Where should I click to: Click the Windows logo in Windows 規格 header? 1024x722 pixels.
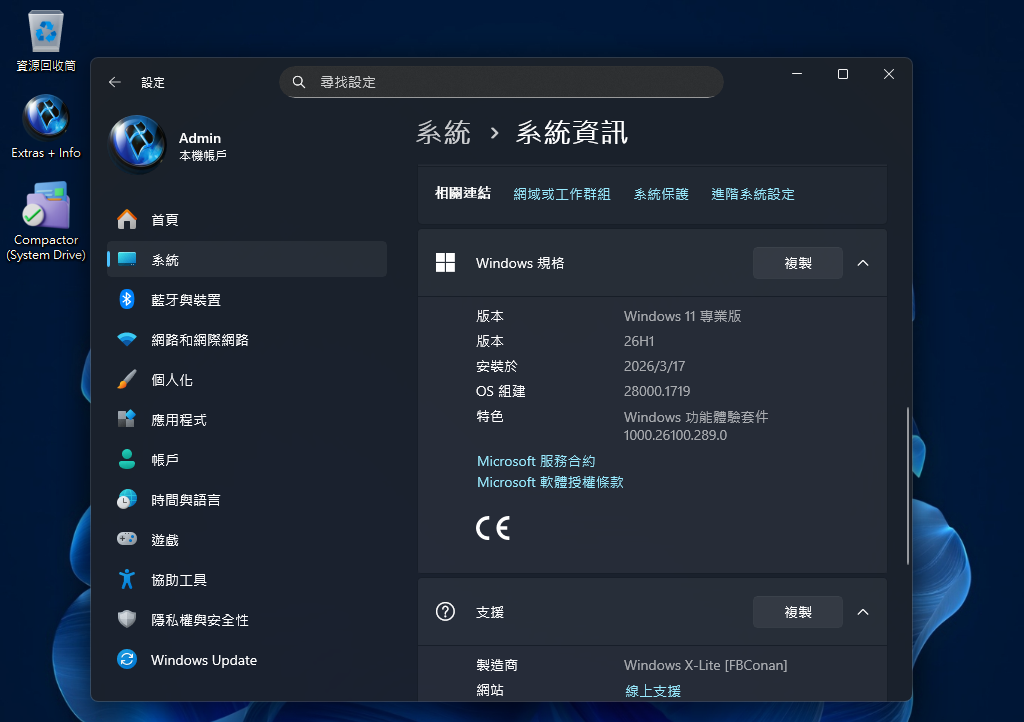[445, 263]
